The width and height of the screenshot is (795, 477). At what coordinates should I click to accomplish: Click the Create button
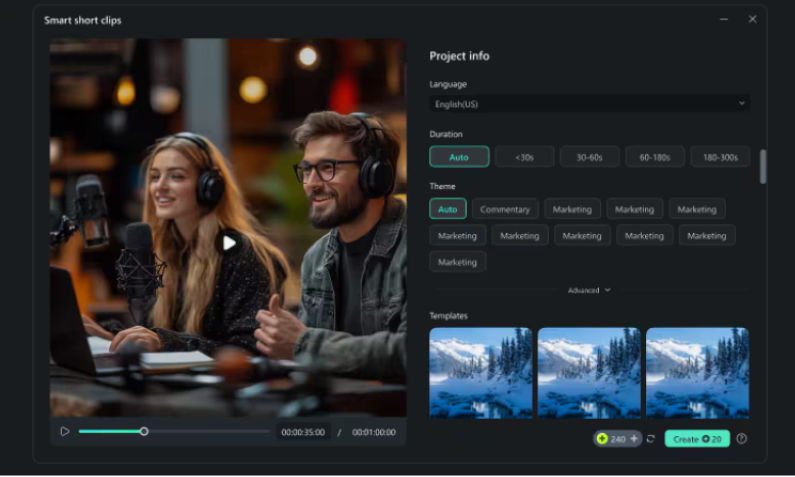click(697, 439)
